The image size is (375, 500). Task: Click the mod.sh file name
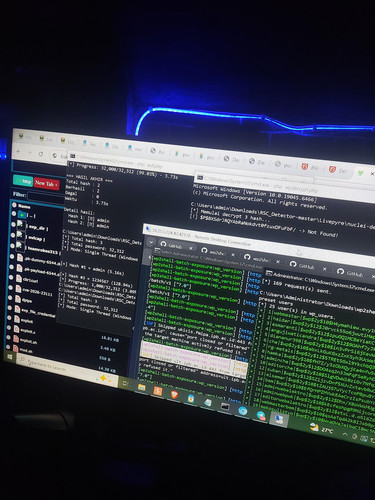[26, 351]
